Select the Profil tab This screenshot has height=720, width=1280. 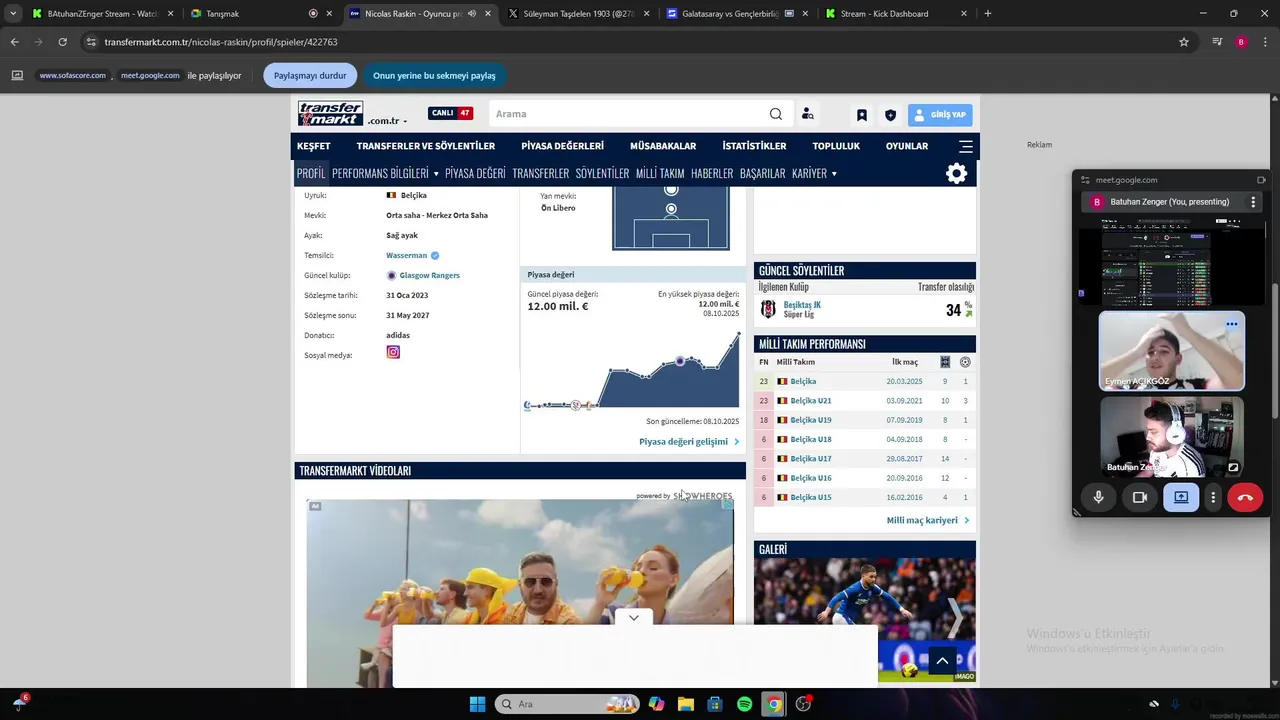coord(311,173)
